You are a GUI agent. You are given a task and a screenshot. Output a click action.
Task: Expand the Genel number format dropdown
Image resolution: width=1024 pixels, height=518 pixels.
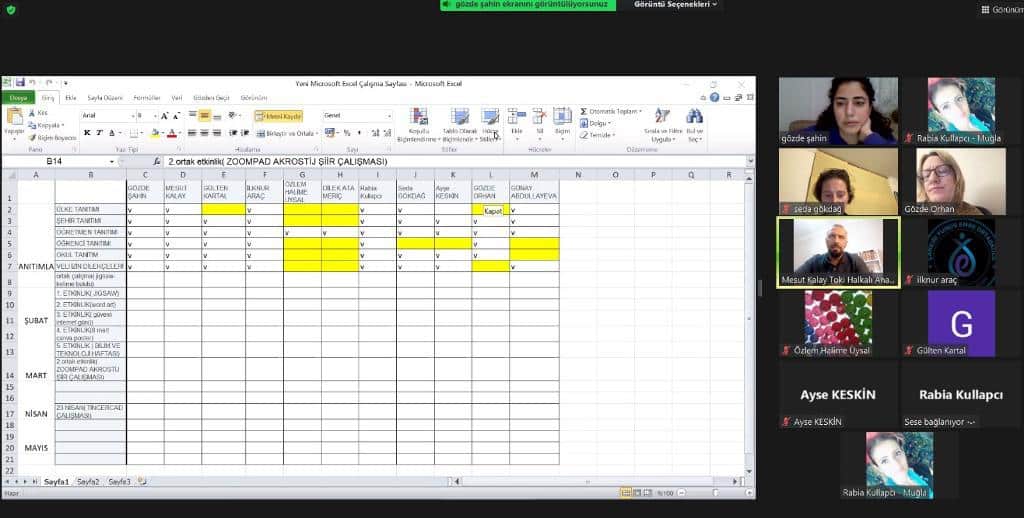388,116
